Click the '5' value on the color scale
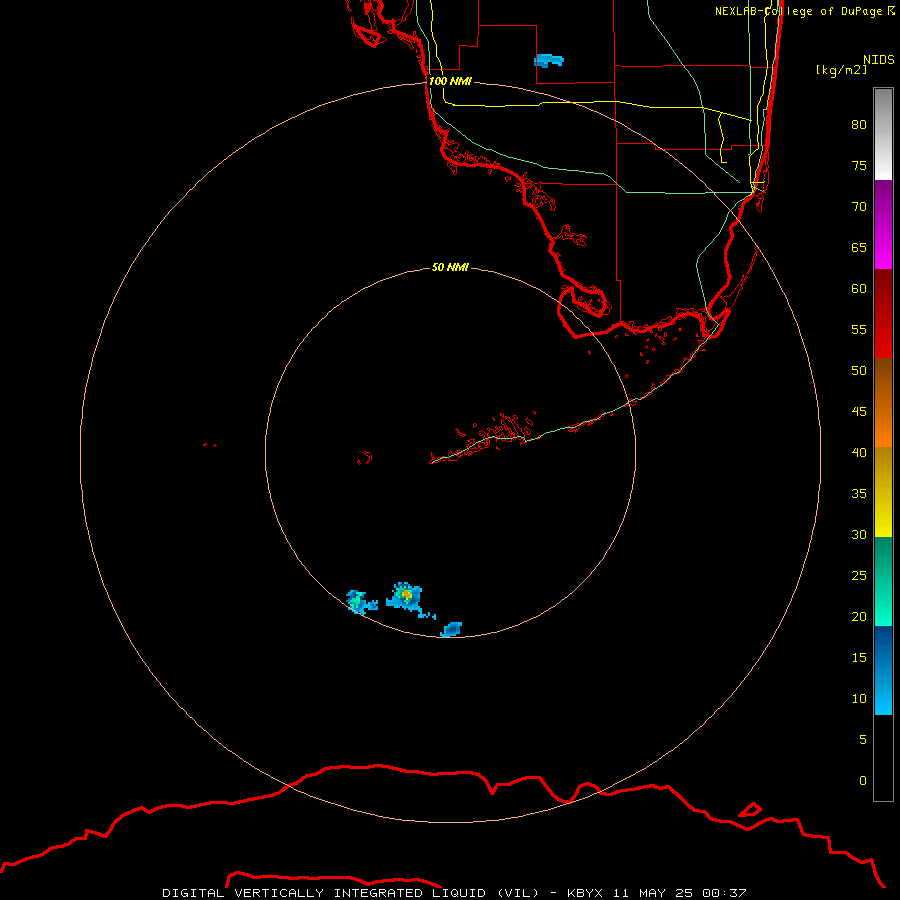The image size is (900, 900). (863, 739)
